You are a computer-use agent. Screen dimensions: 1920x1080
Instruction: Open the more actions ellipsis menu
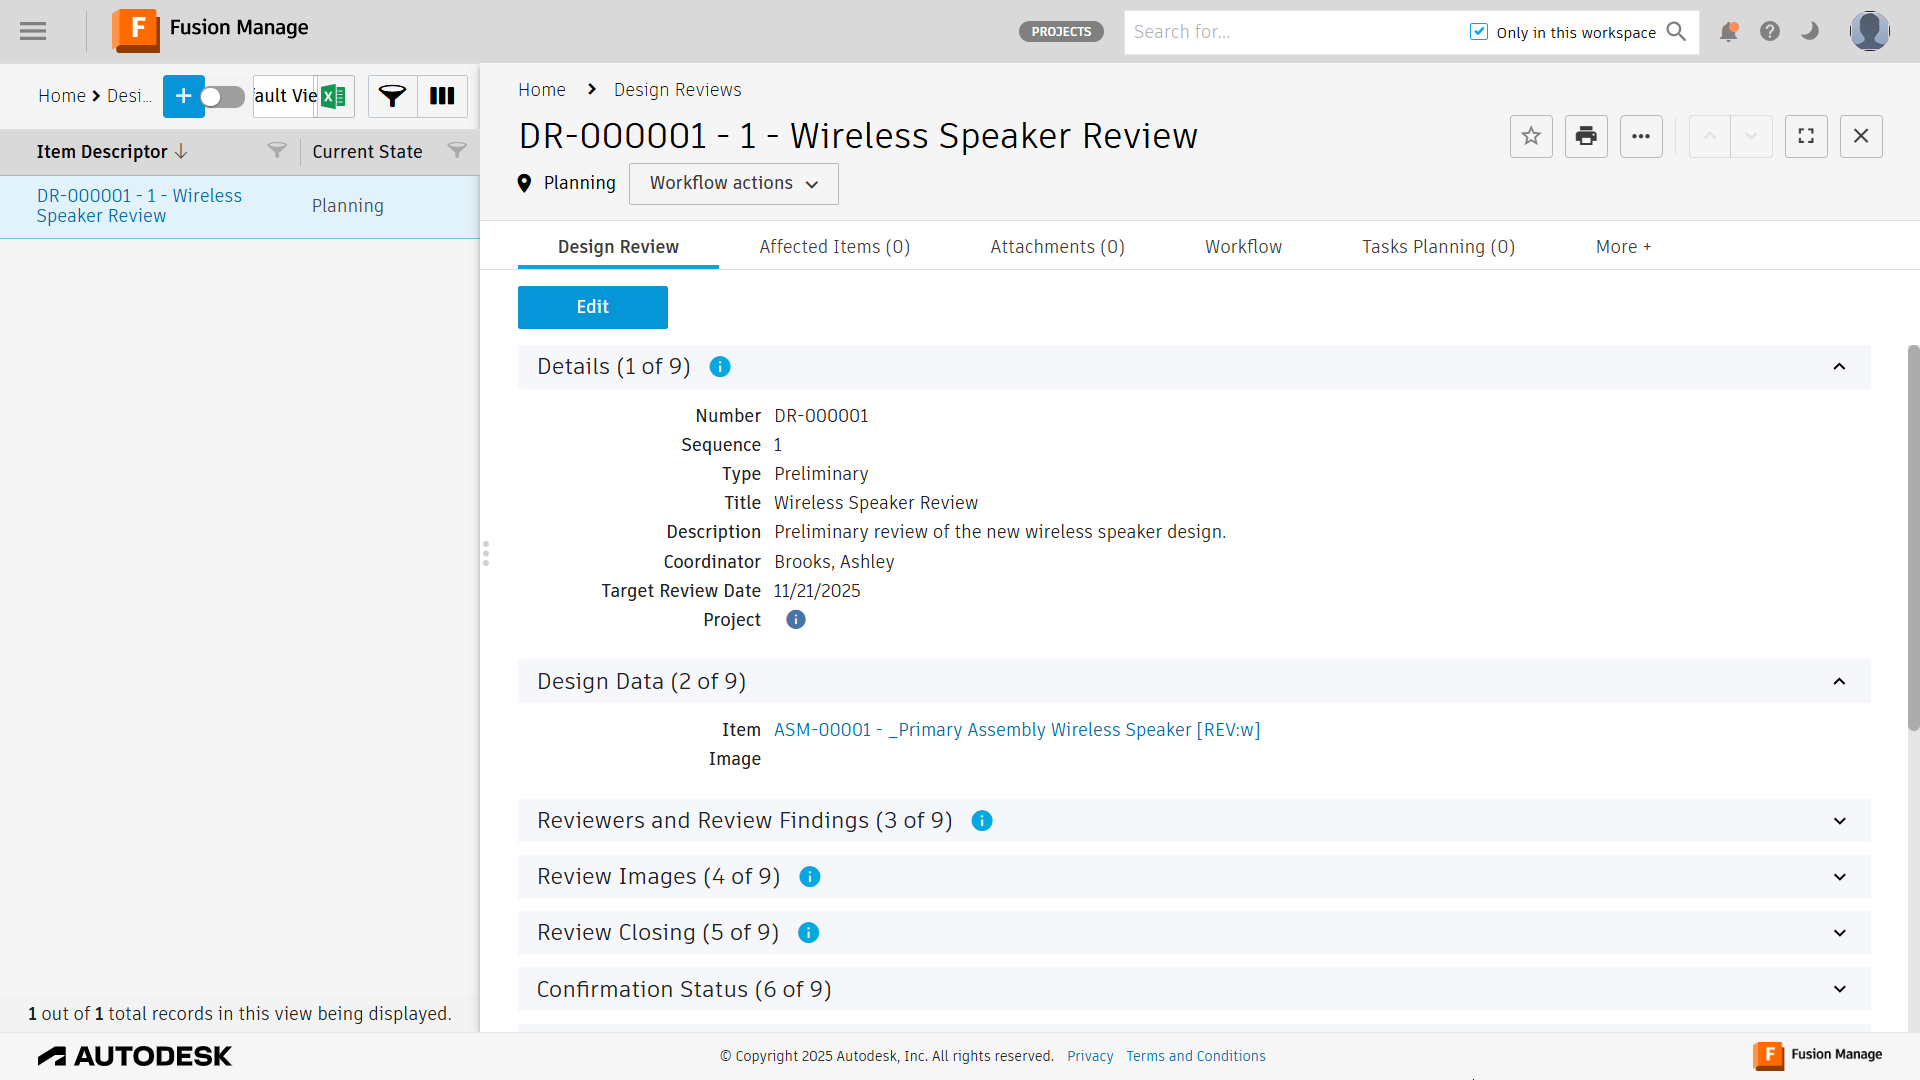pyautogui.click(x=1641, y=136)
